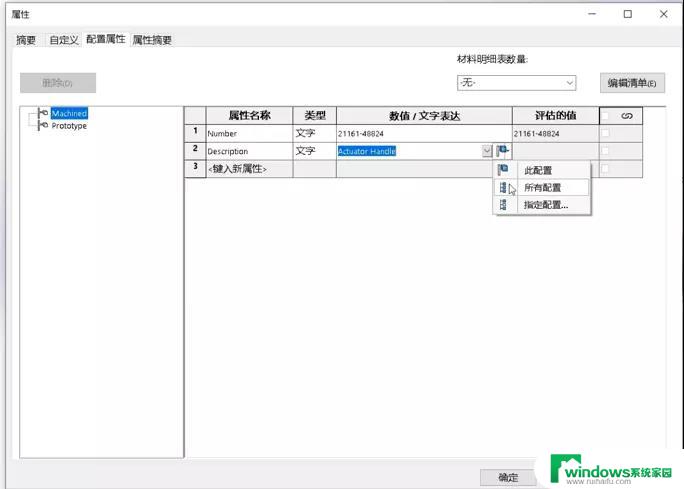684x489 pixels.
Task: Maximize the 属性 dialog window
Action: click(627, 14)
